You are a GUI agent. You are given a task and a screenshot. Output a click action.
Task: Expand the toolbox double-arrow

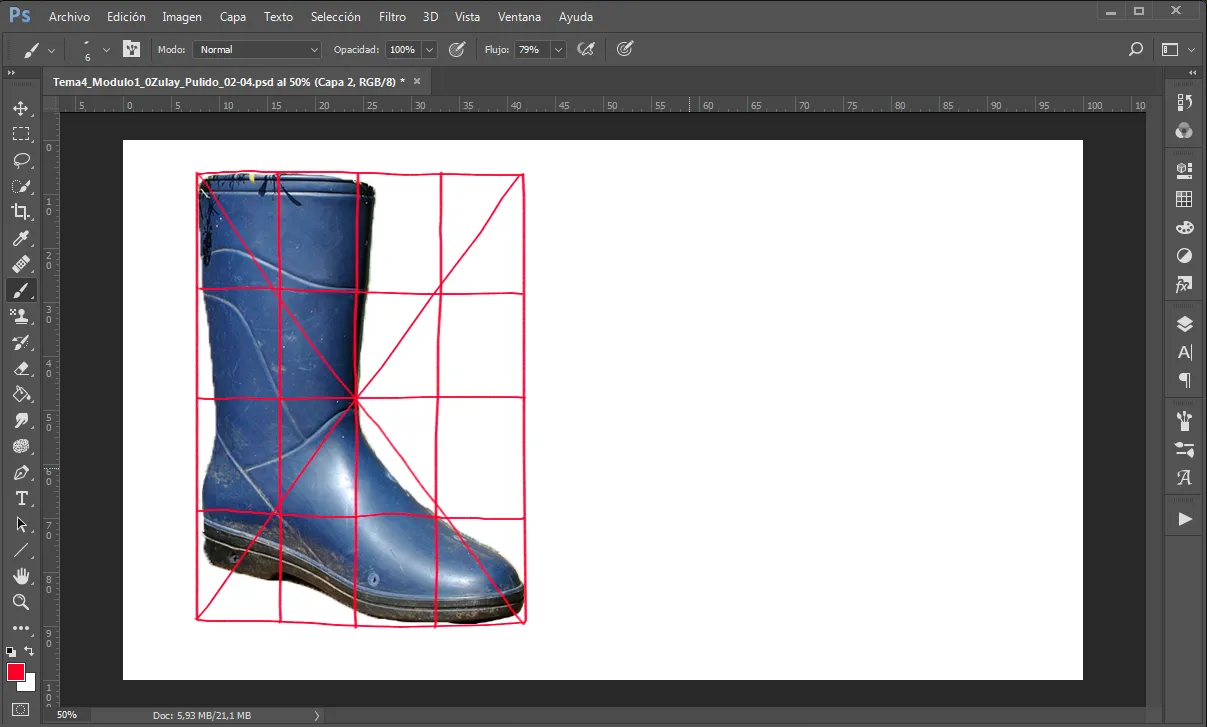tap(11, 73)
